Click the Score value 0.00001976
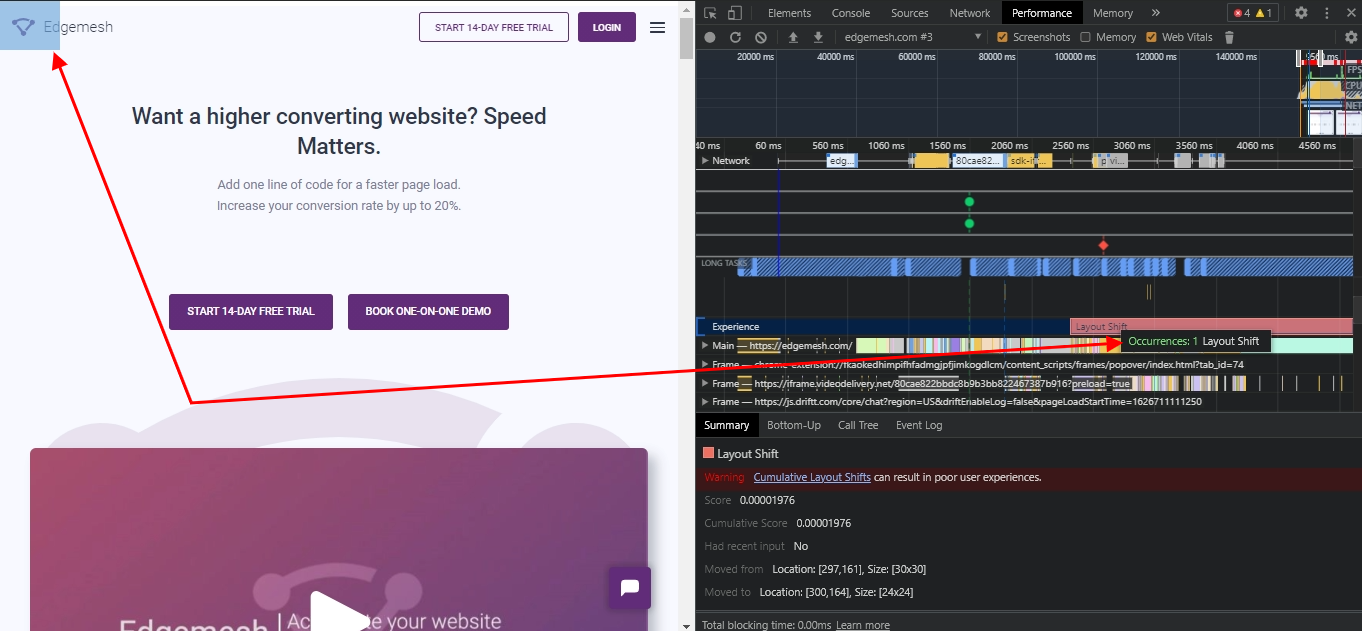 pyautogui.click(x=767, y=500)
